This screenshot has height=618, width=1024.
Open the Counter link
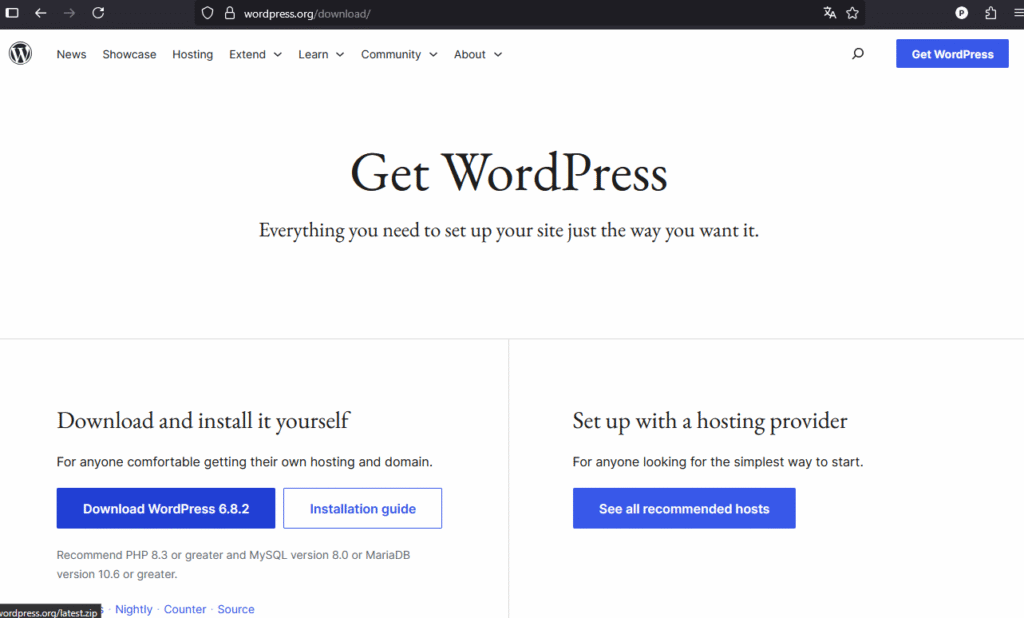(185, 609)
